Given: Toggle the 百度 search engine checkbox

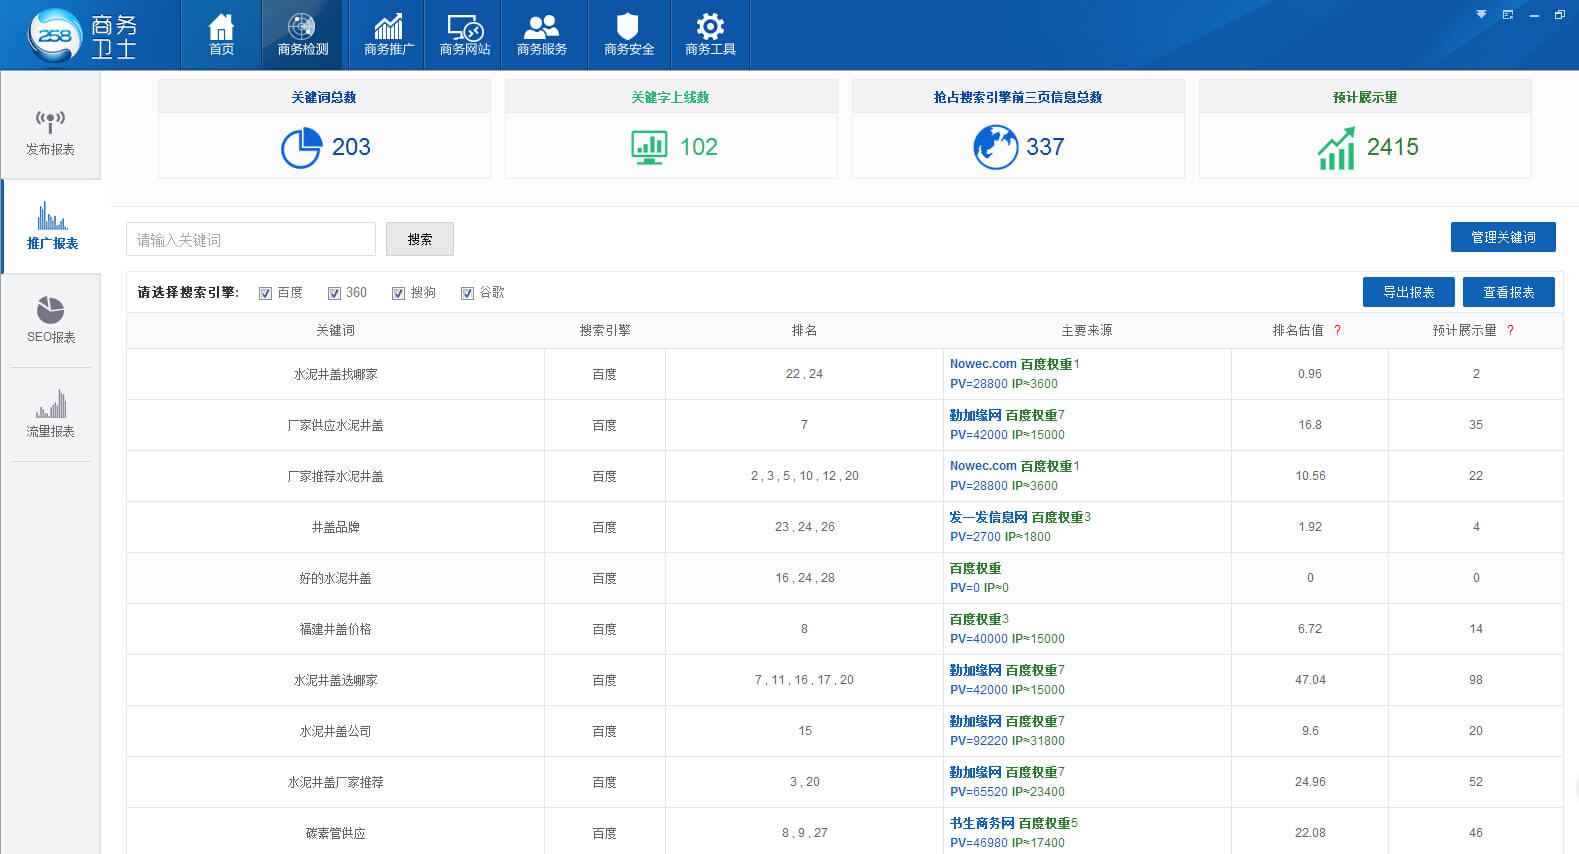Looking at the screenshot, I should point(265,293).
